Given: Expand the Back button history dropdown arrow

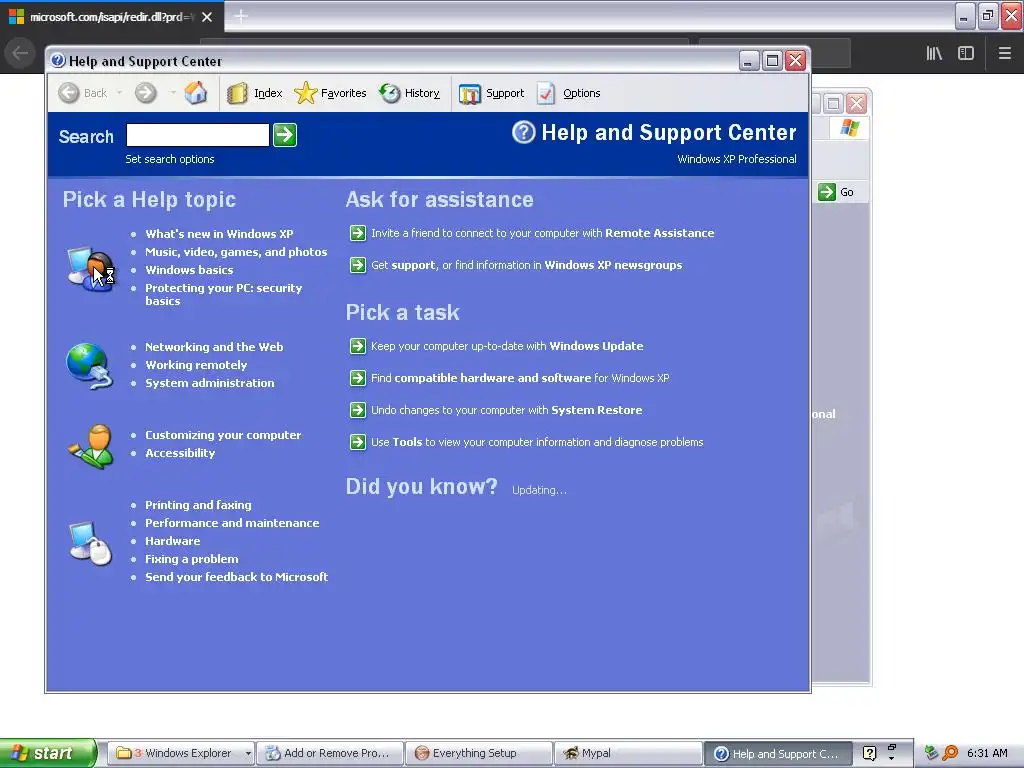Looking at the screenshot, I should pos(120,93).
